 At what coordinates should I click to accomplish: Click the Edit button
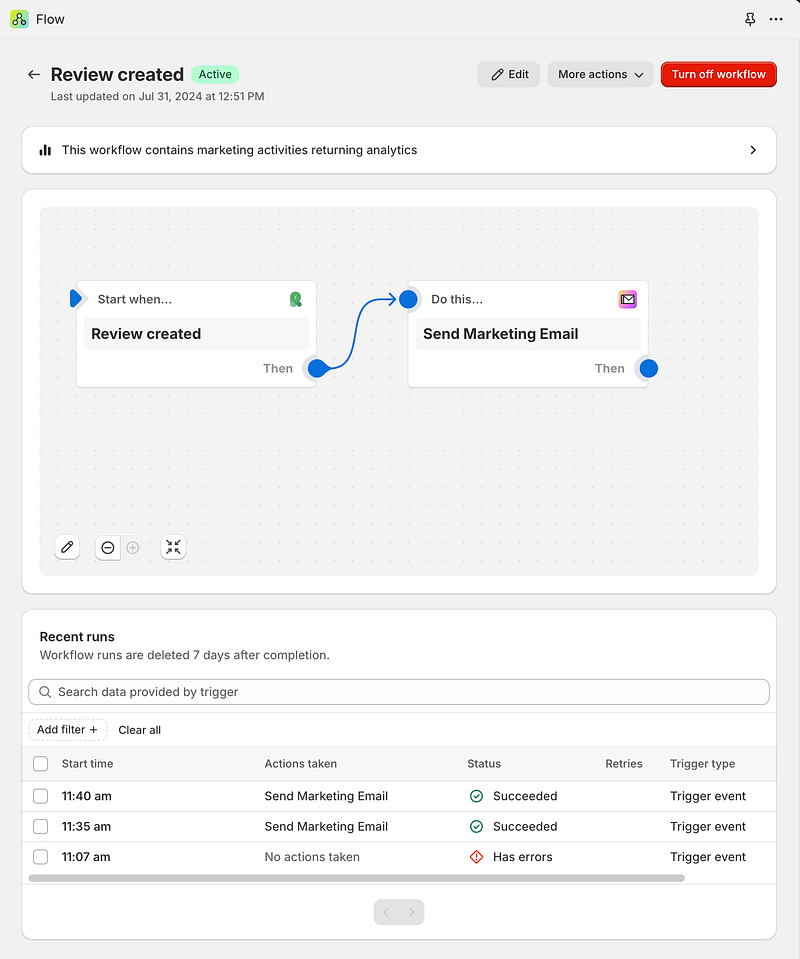pos(508,74)
